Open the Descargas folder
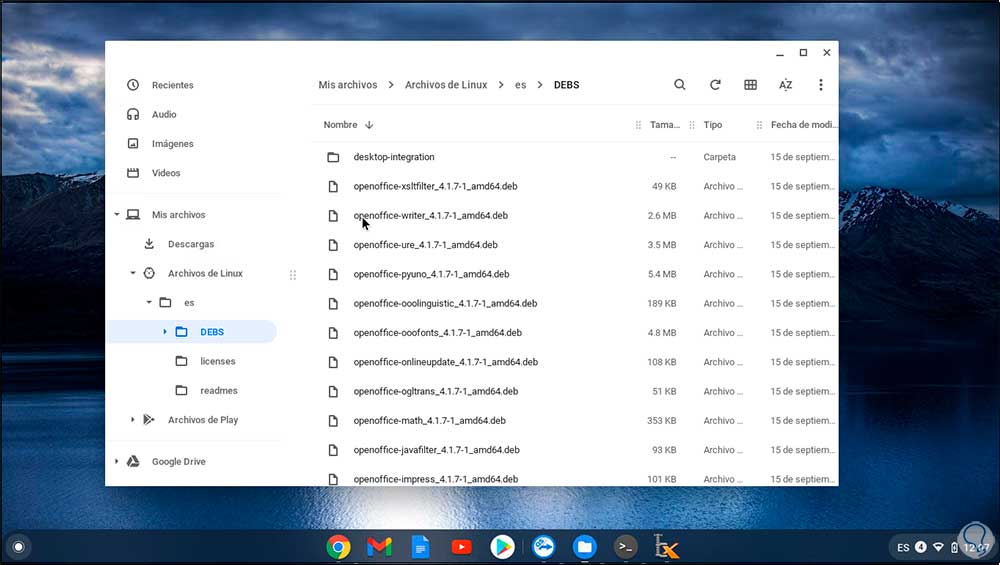 191,244
